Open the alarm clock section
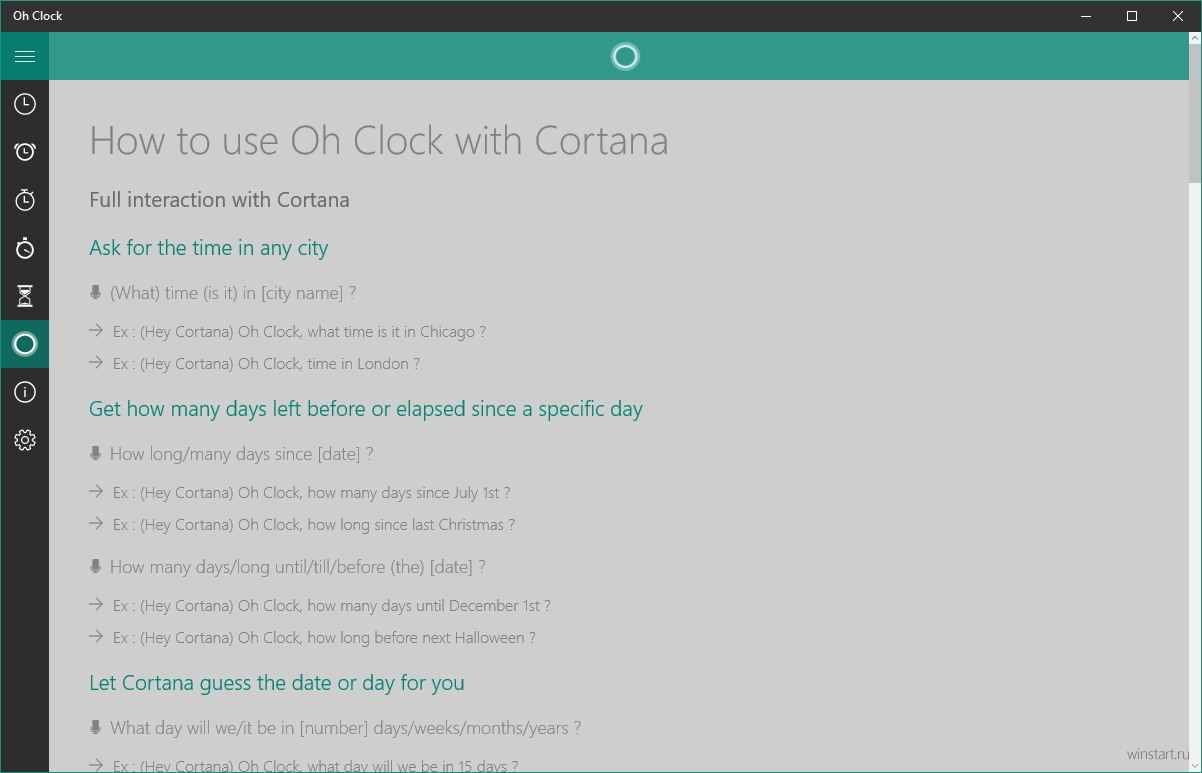This screenshot has width=1202, height=773. point(25,152)
